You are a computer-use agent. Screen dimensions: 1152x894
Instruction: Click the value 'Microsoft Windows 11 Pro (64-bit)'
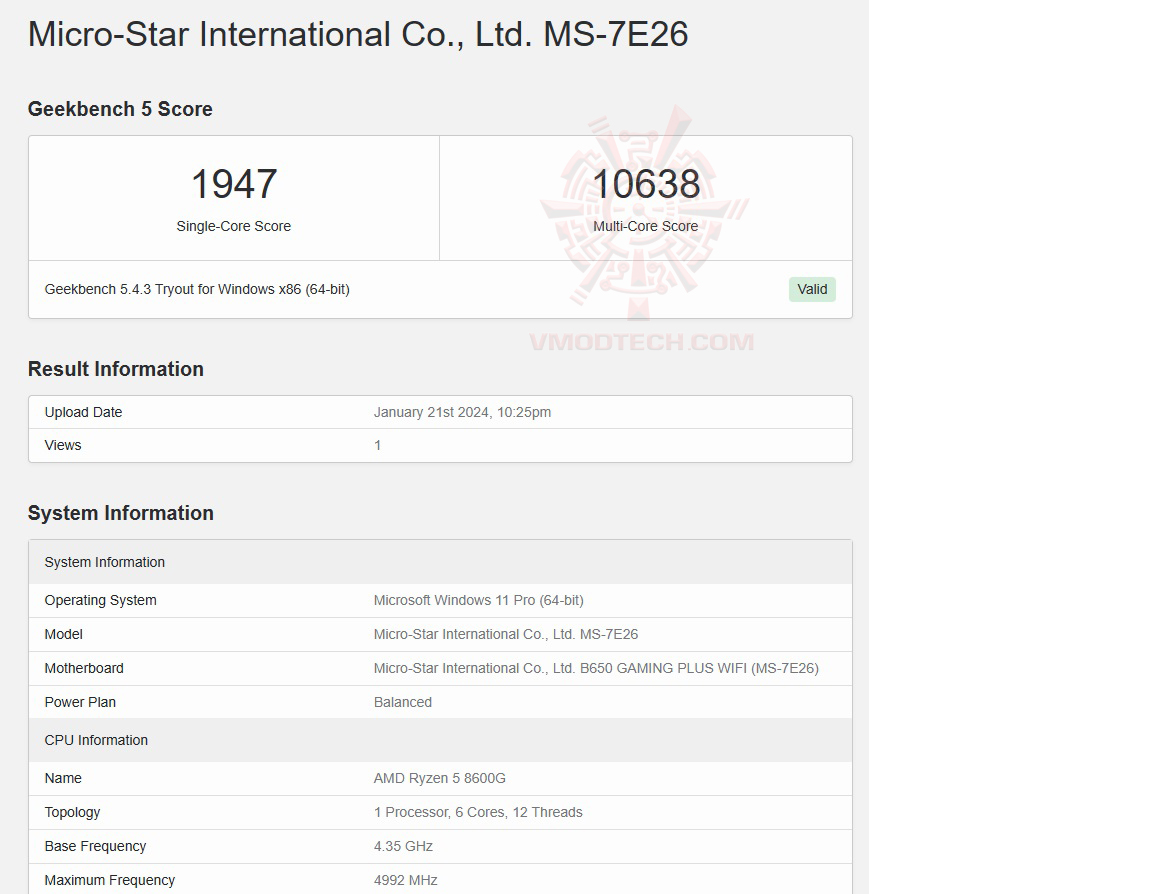point(478,600)
